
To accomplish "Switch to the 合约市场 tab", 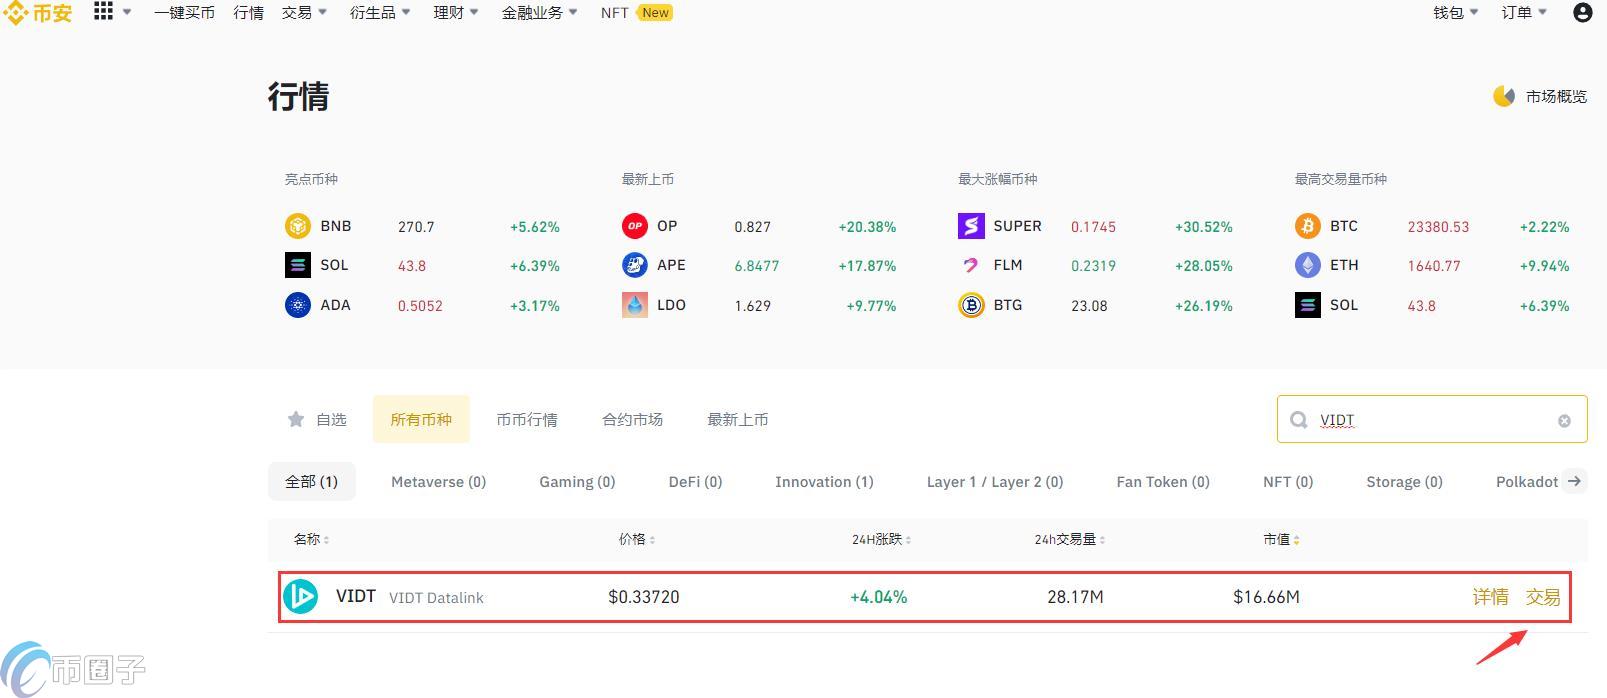I will [632, 419].
